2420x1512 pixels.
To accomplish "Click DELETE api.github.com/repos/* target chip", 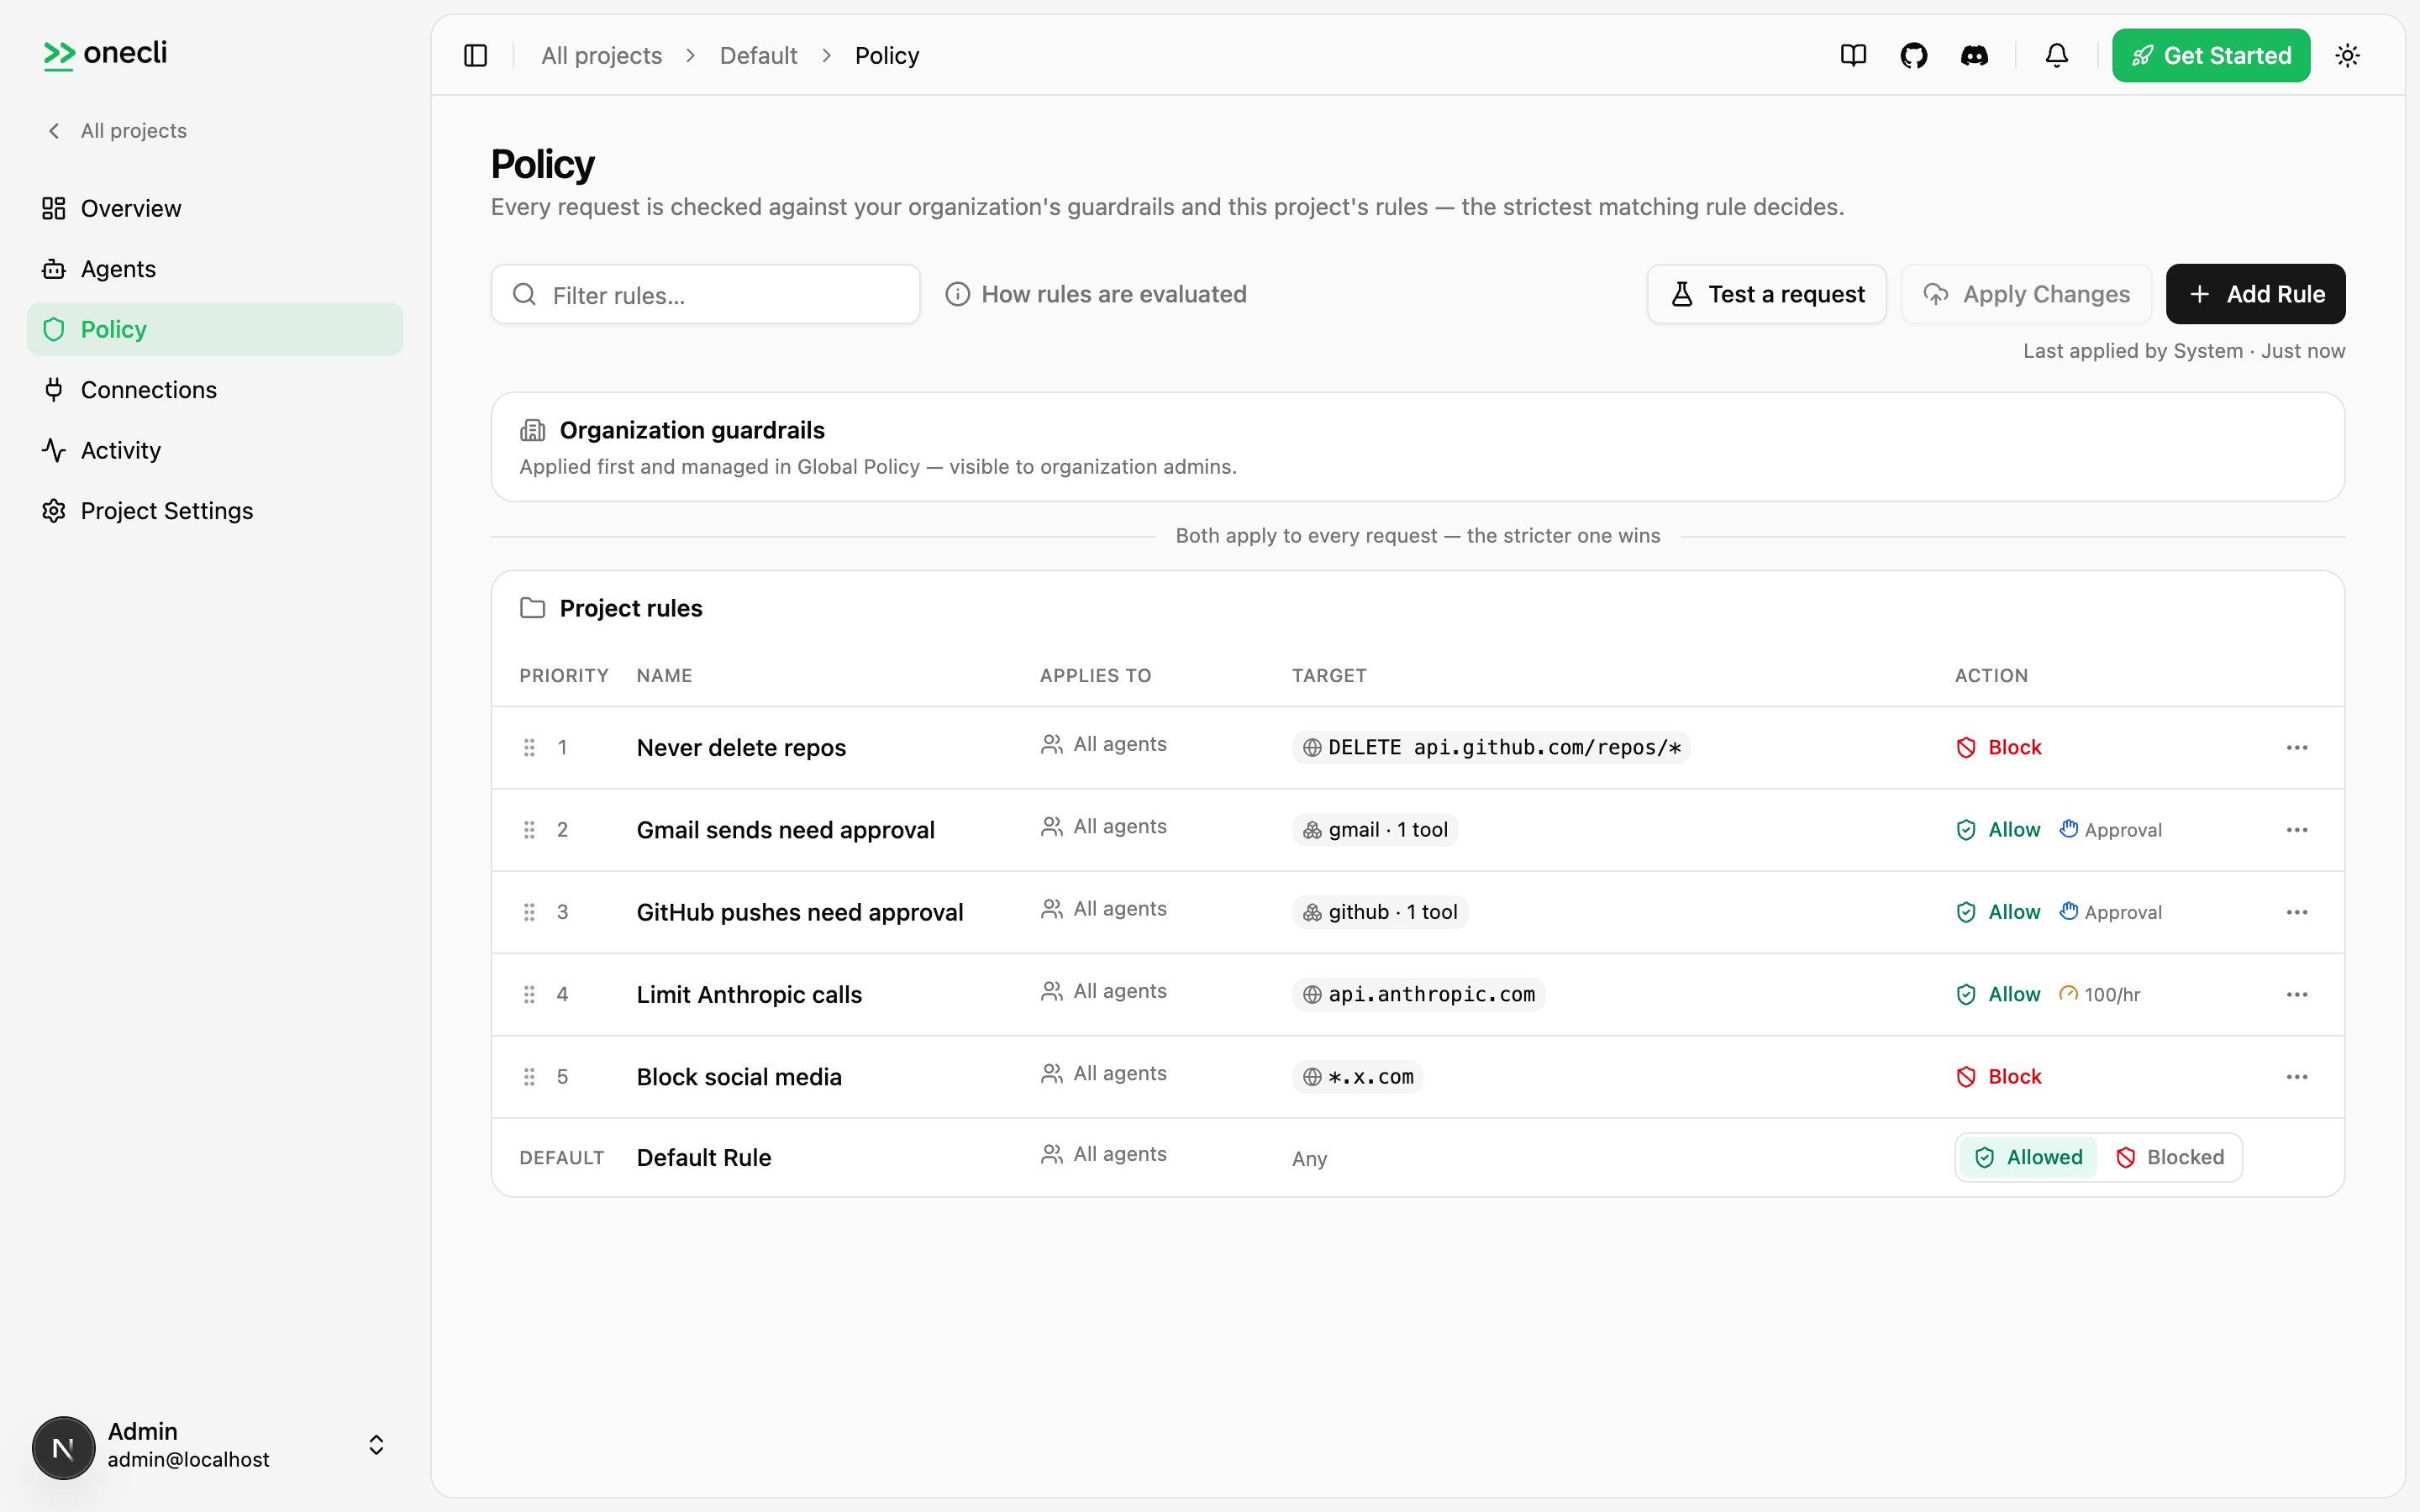I will [x=1491, y=748].
